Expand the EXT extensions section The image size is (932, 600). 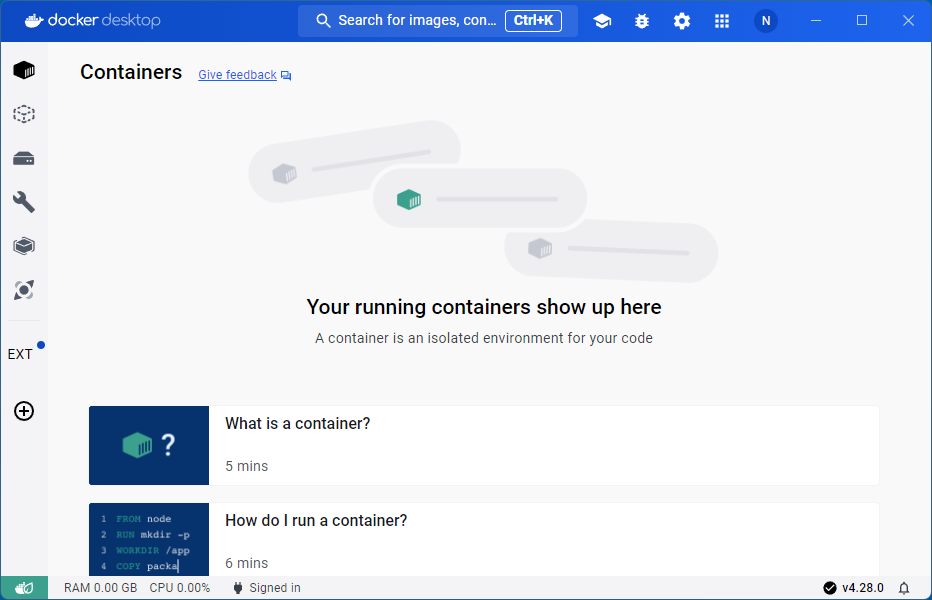coord(22,353)
